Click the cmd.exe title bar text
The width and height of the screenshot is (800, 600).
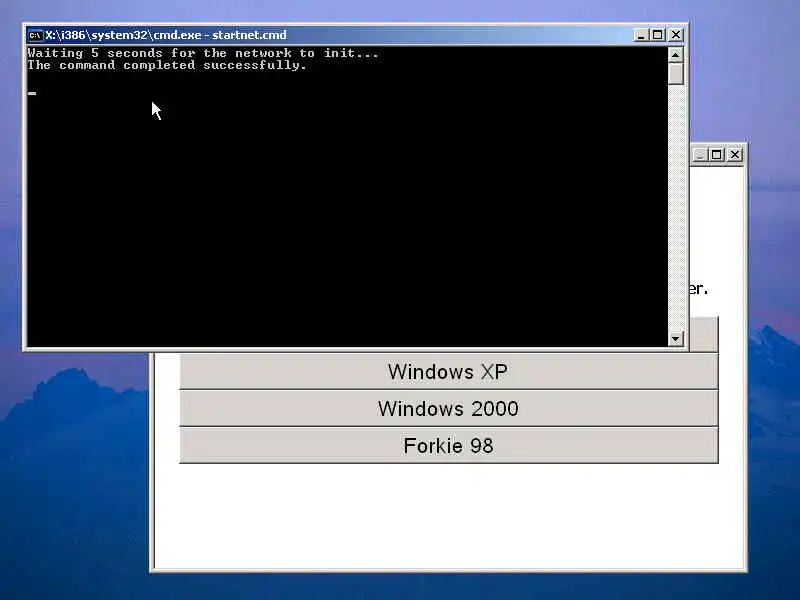[x=166, y=35]
